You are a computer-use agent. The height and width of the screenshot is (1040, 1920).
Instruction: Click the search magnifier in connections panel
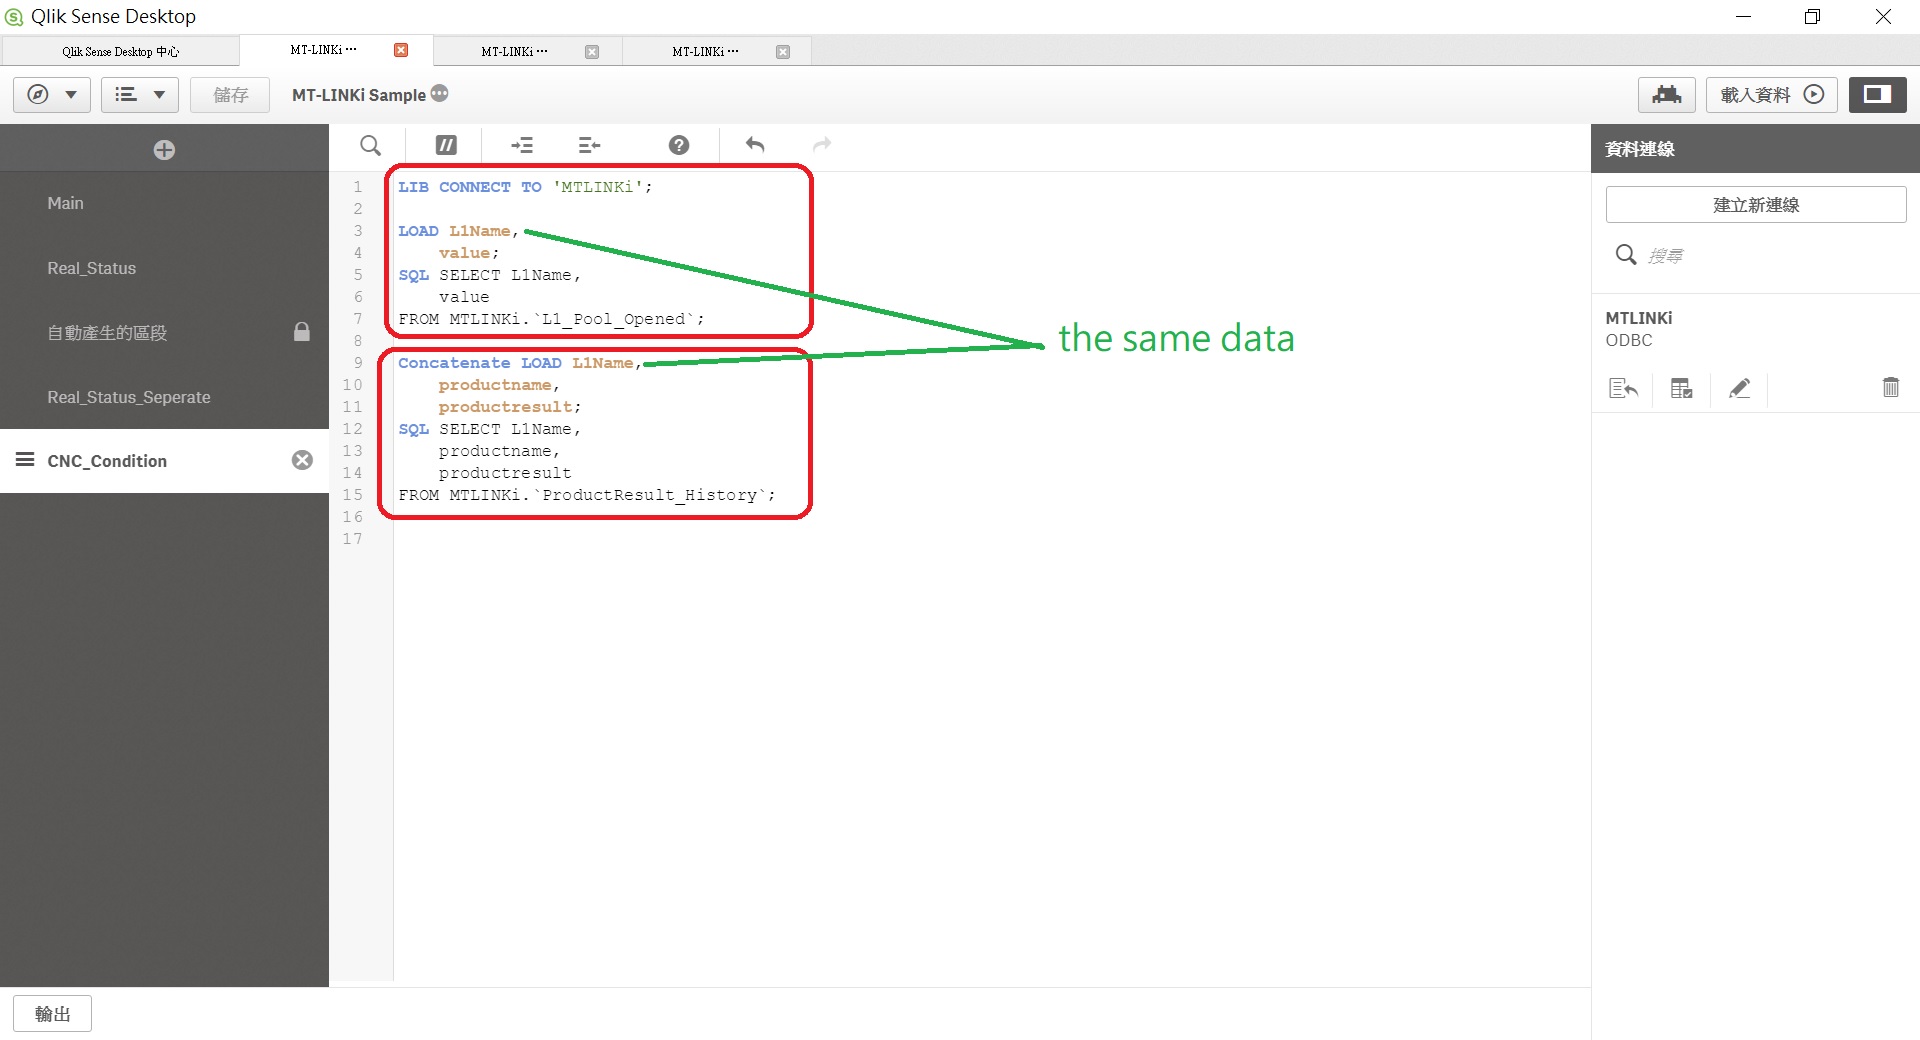click(1626, 255)
